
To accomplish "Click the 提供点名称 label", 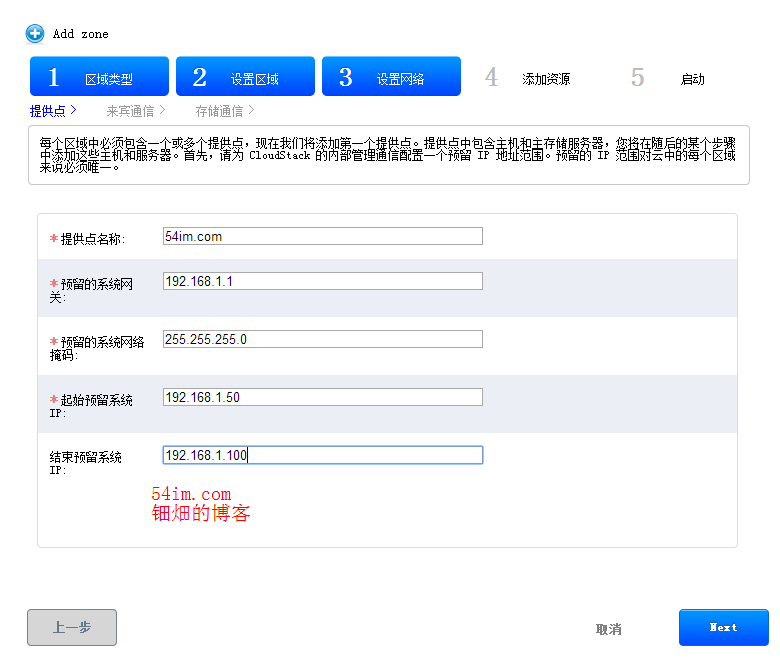I will (x=88, y=239).
